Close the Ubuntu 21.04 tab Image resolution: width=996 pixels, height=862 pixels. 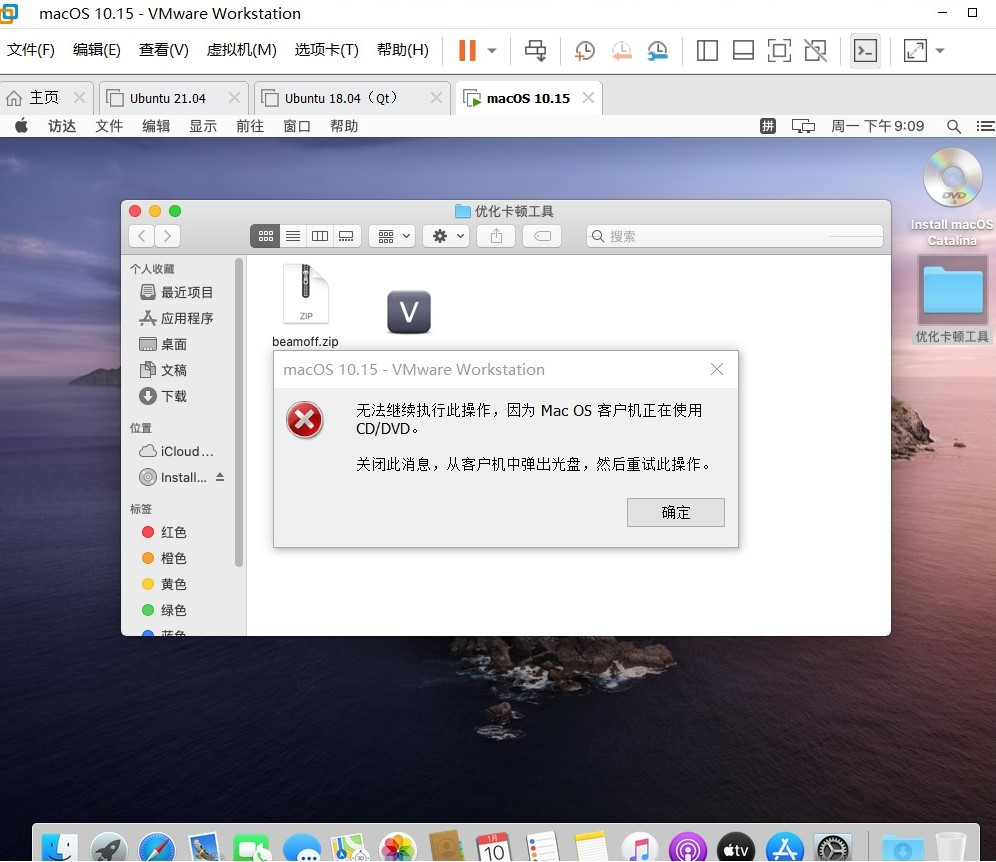tap(234, 98)
